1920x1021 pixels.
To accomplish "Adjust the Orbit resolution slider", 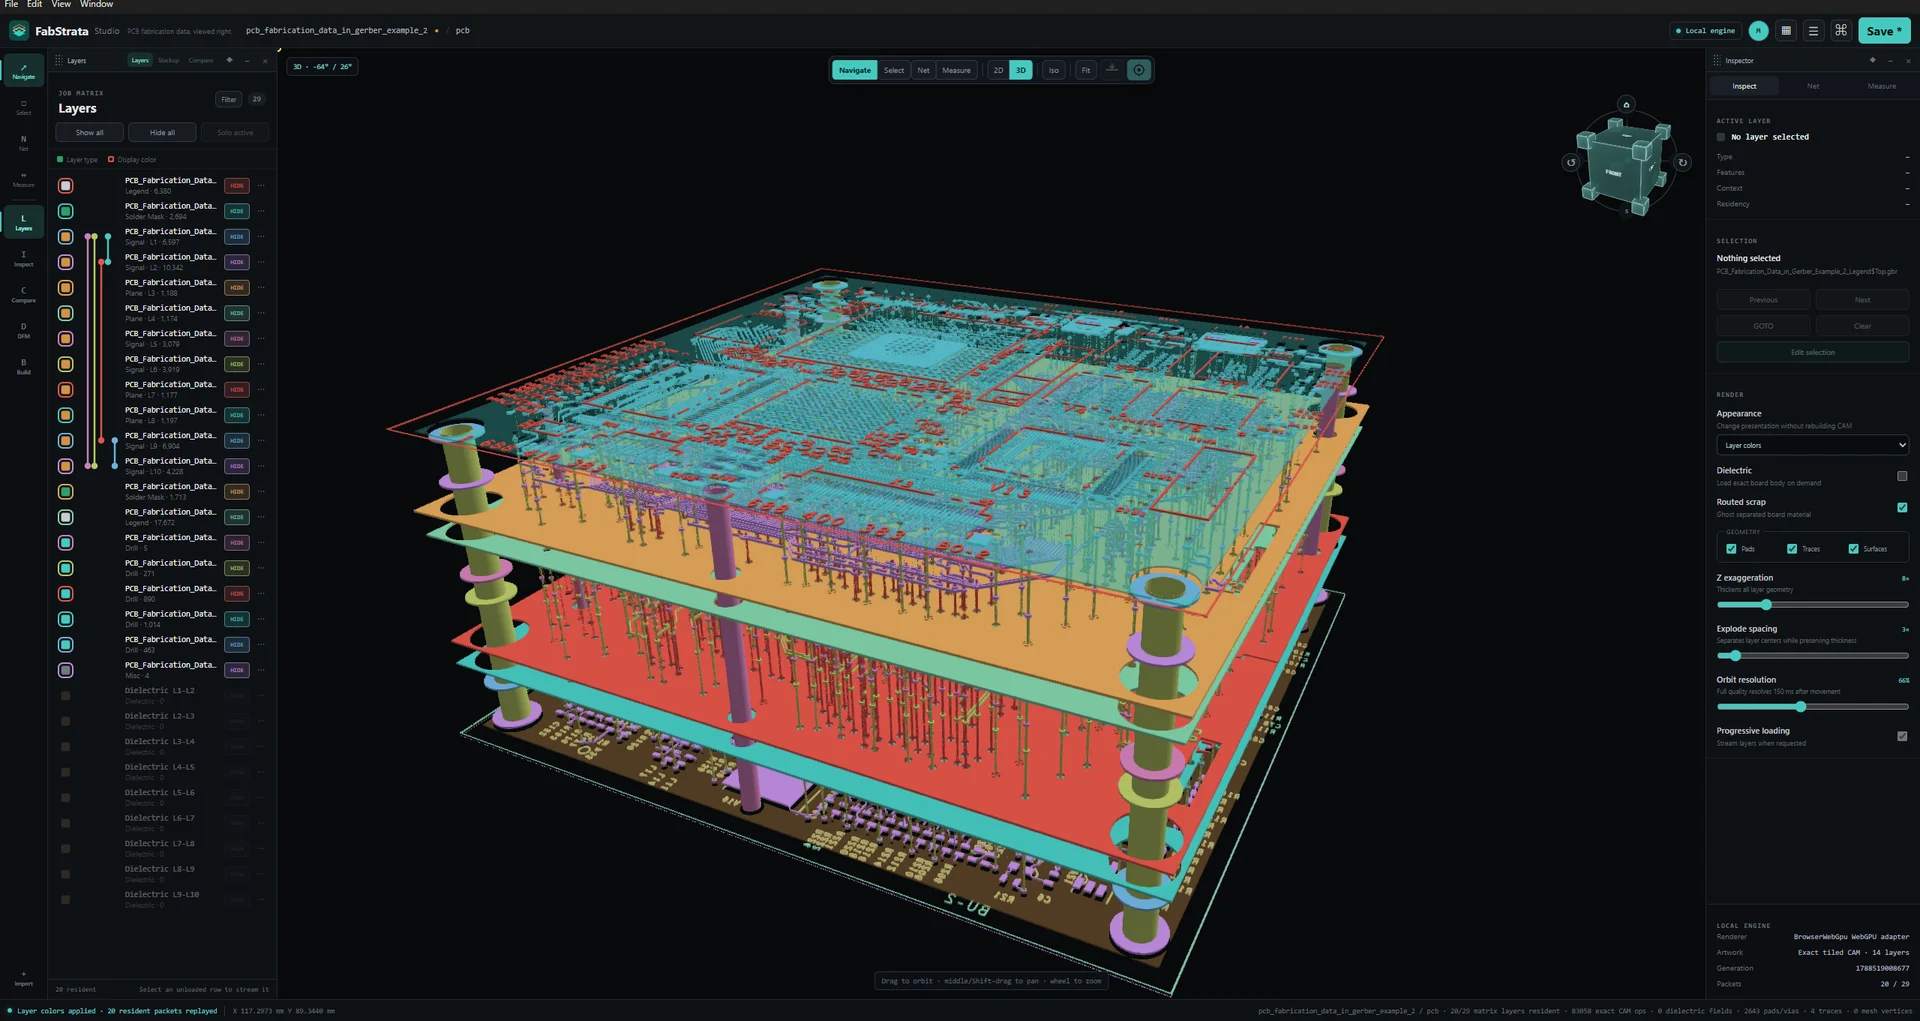I will (1812, 707).
